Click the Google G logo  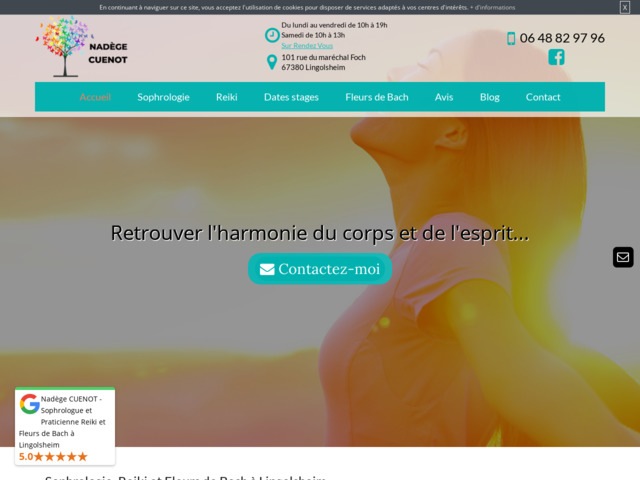[29, 404]
